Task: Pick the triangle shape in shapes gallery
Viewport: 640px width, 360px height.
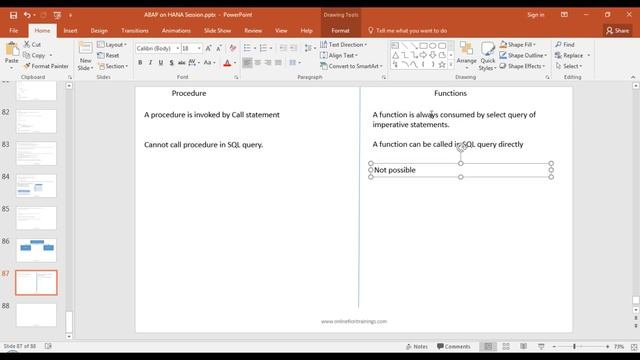Action: 395,55
